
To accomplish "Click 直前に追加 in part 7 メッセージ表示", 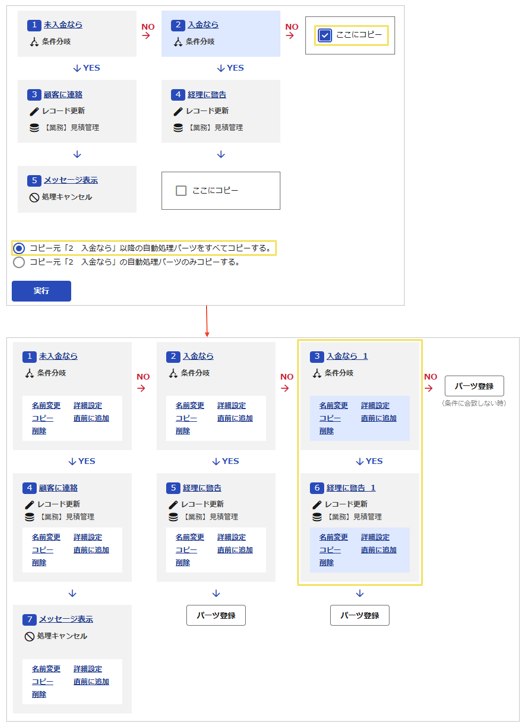I will click(91, 682).
